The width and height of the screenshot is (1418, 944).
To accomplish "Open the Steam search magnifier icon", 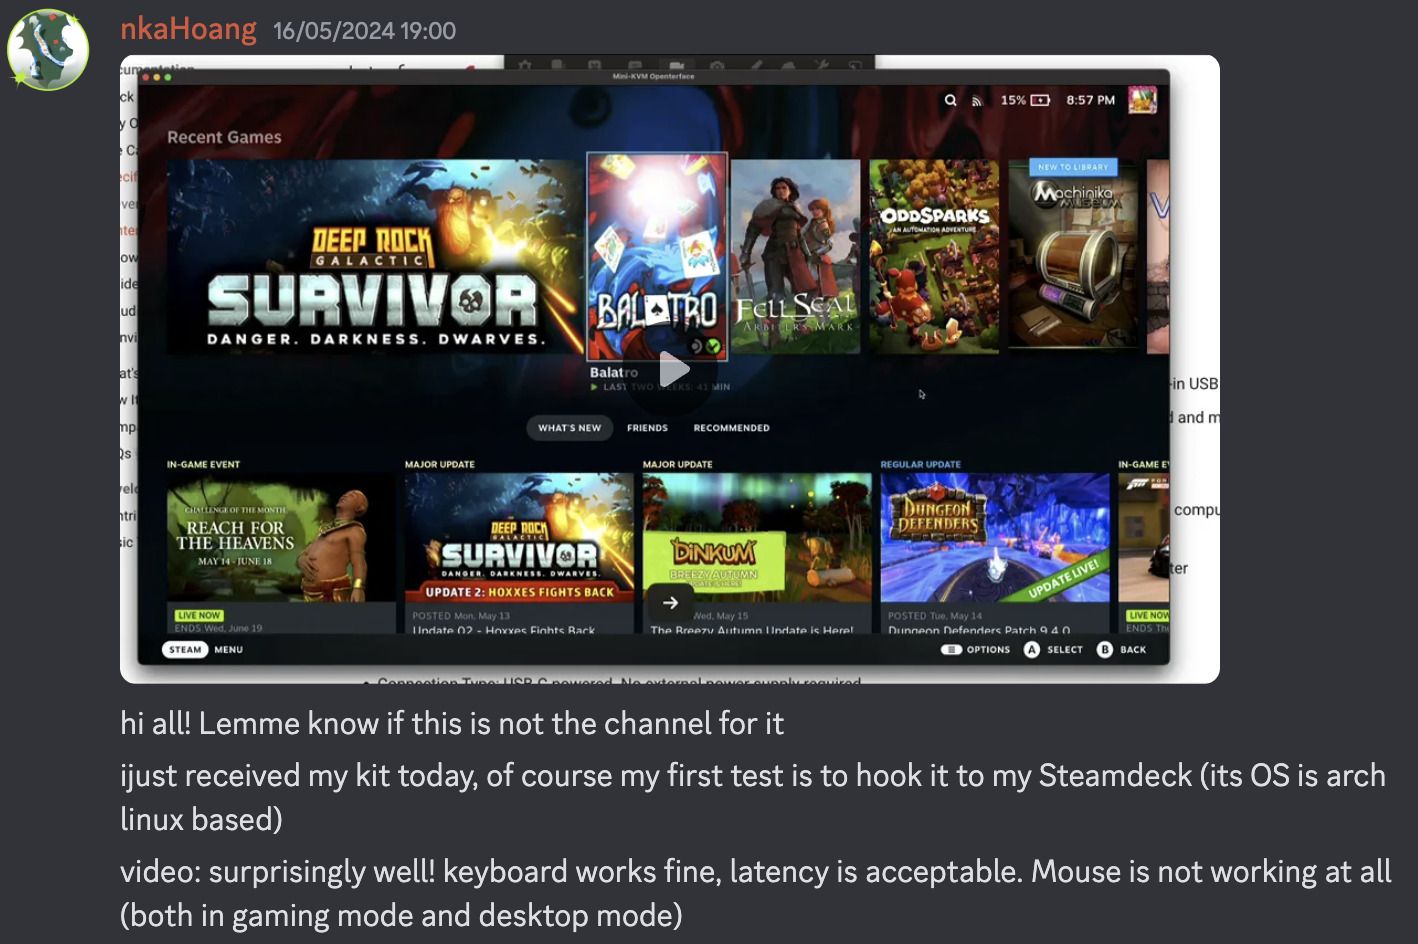I will tap(950, 100).
